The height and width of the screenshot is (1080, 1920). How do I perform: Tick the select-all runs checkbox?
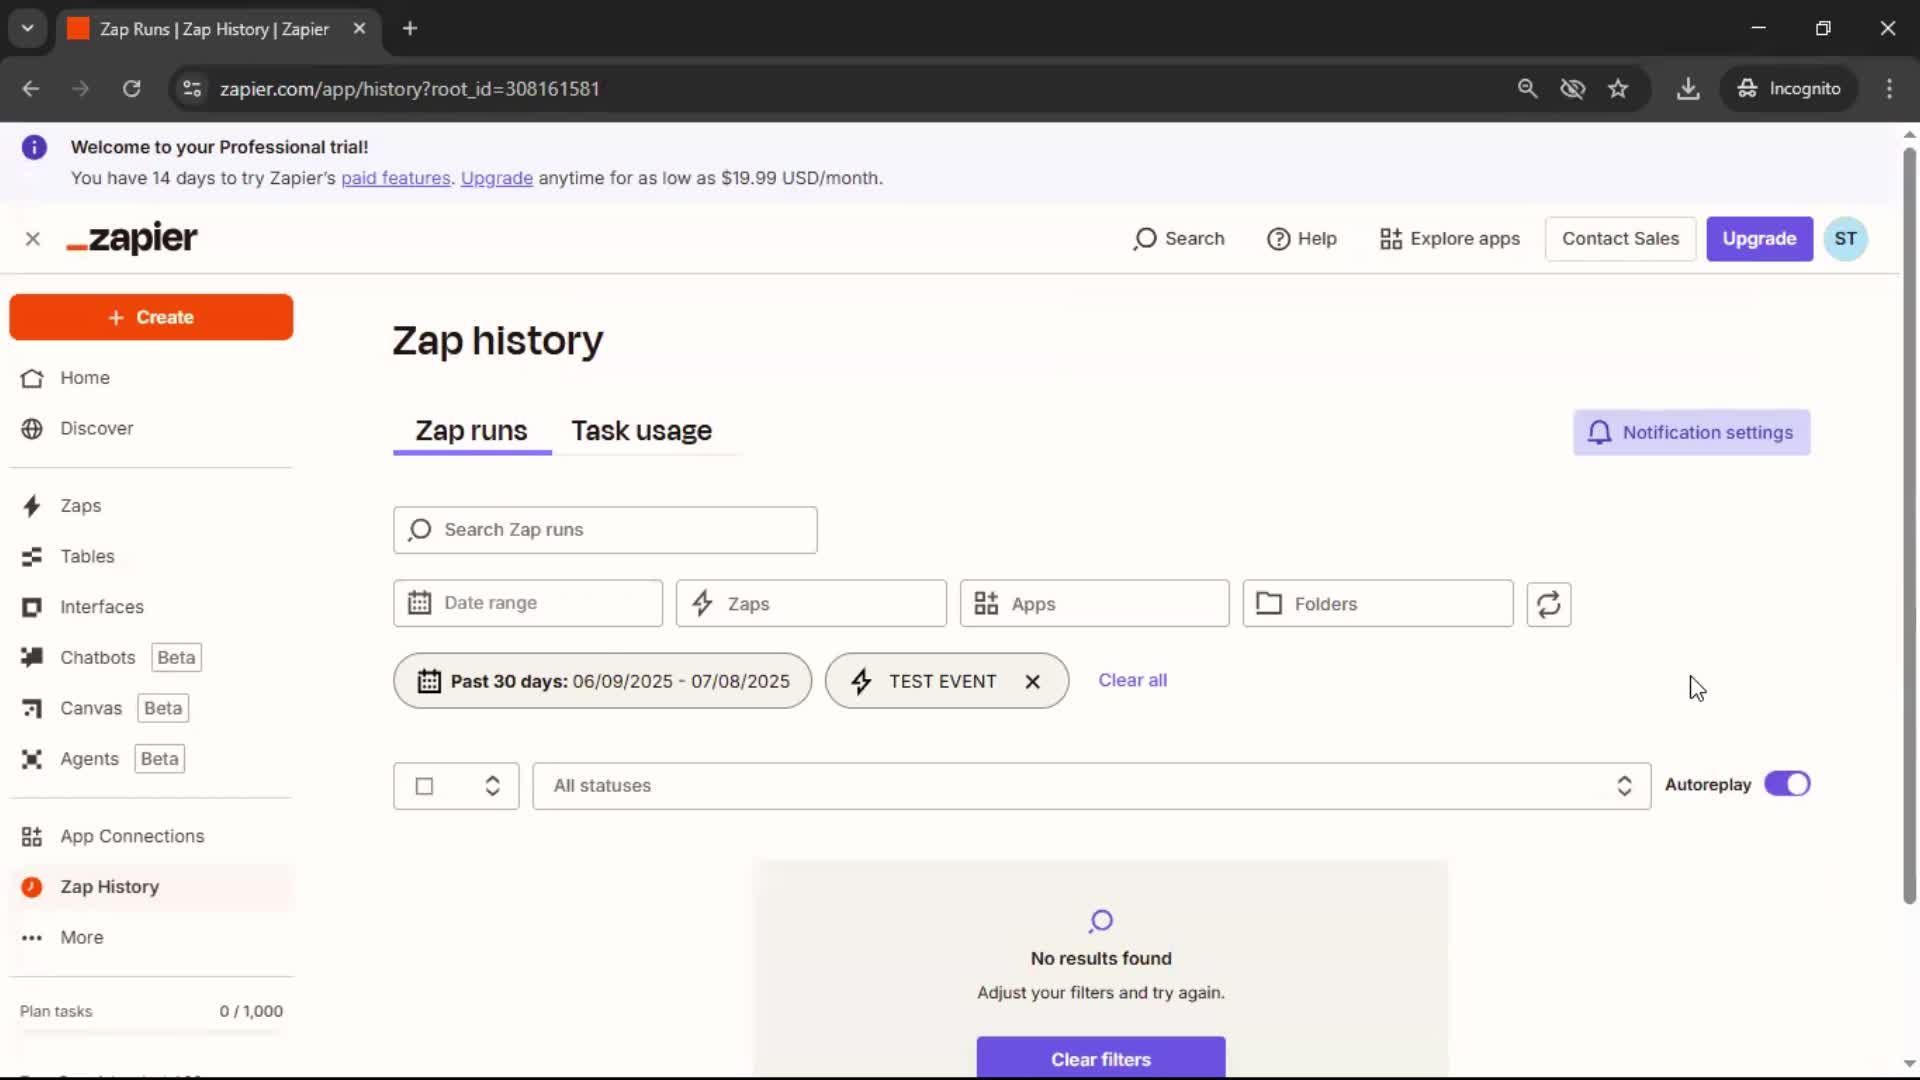pos(424,787)
